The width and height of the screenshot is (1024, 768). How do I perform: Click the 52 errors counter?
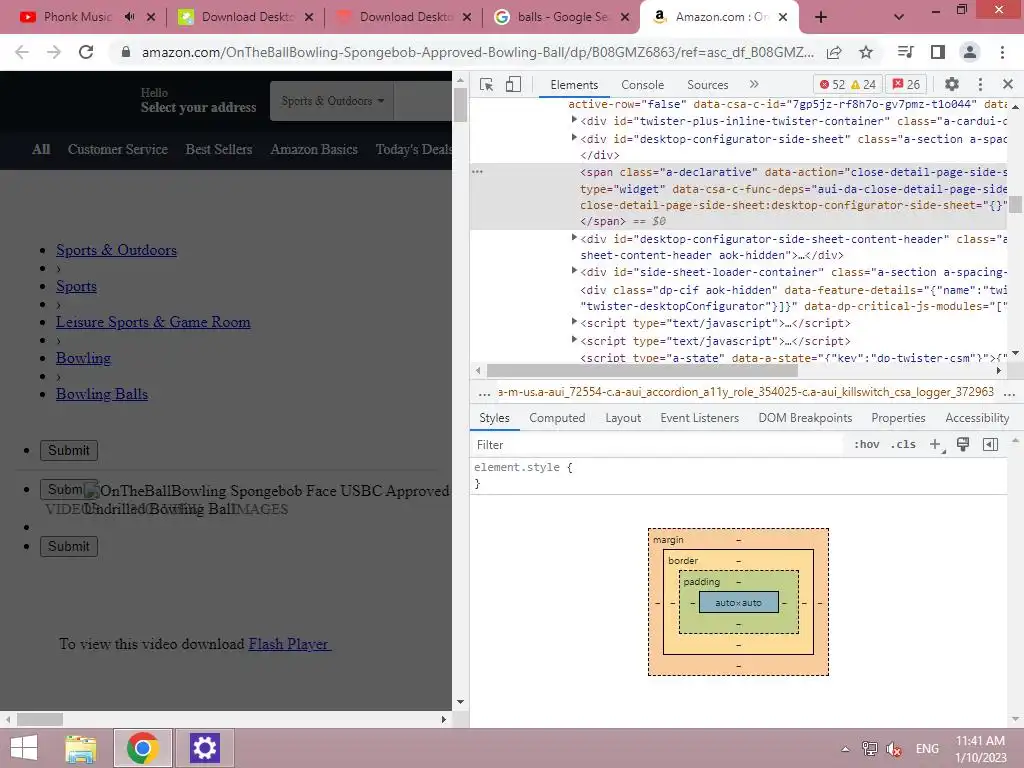point(832,84)
